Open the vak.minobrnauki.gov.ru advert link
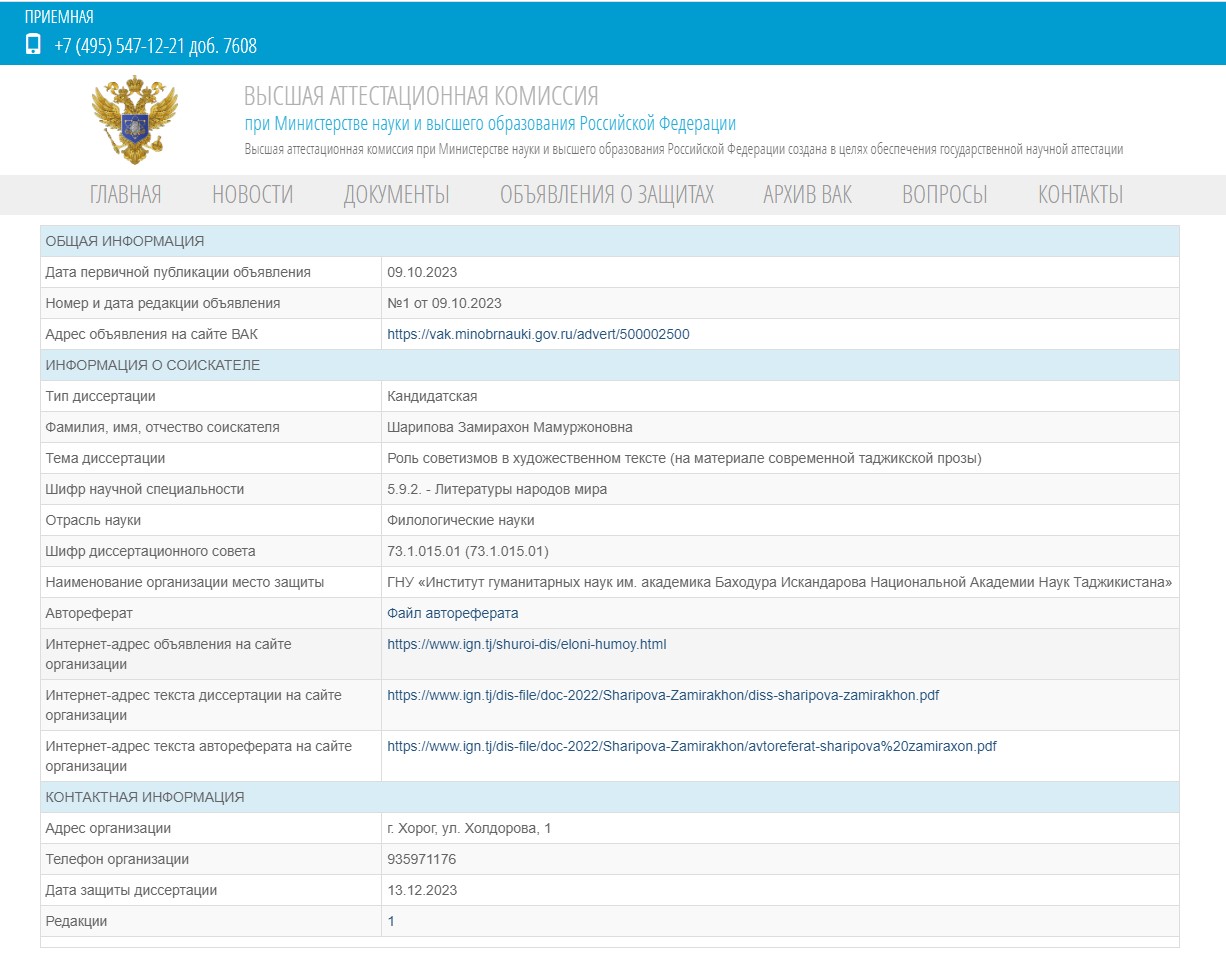This screenshot has width=1226, height=959. [x=538, y=334]
